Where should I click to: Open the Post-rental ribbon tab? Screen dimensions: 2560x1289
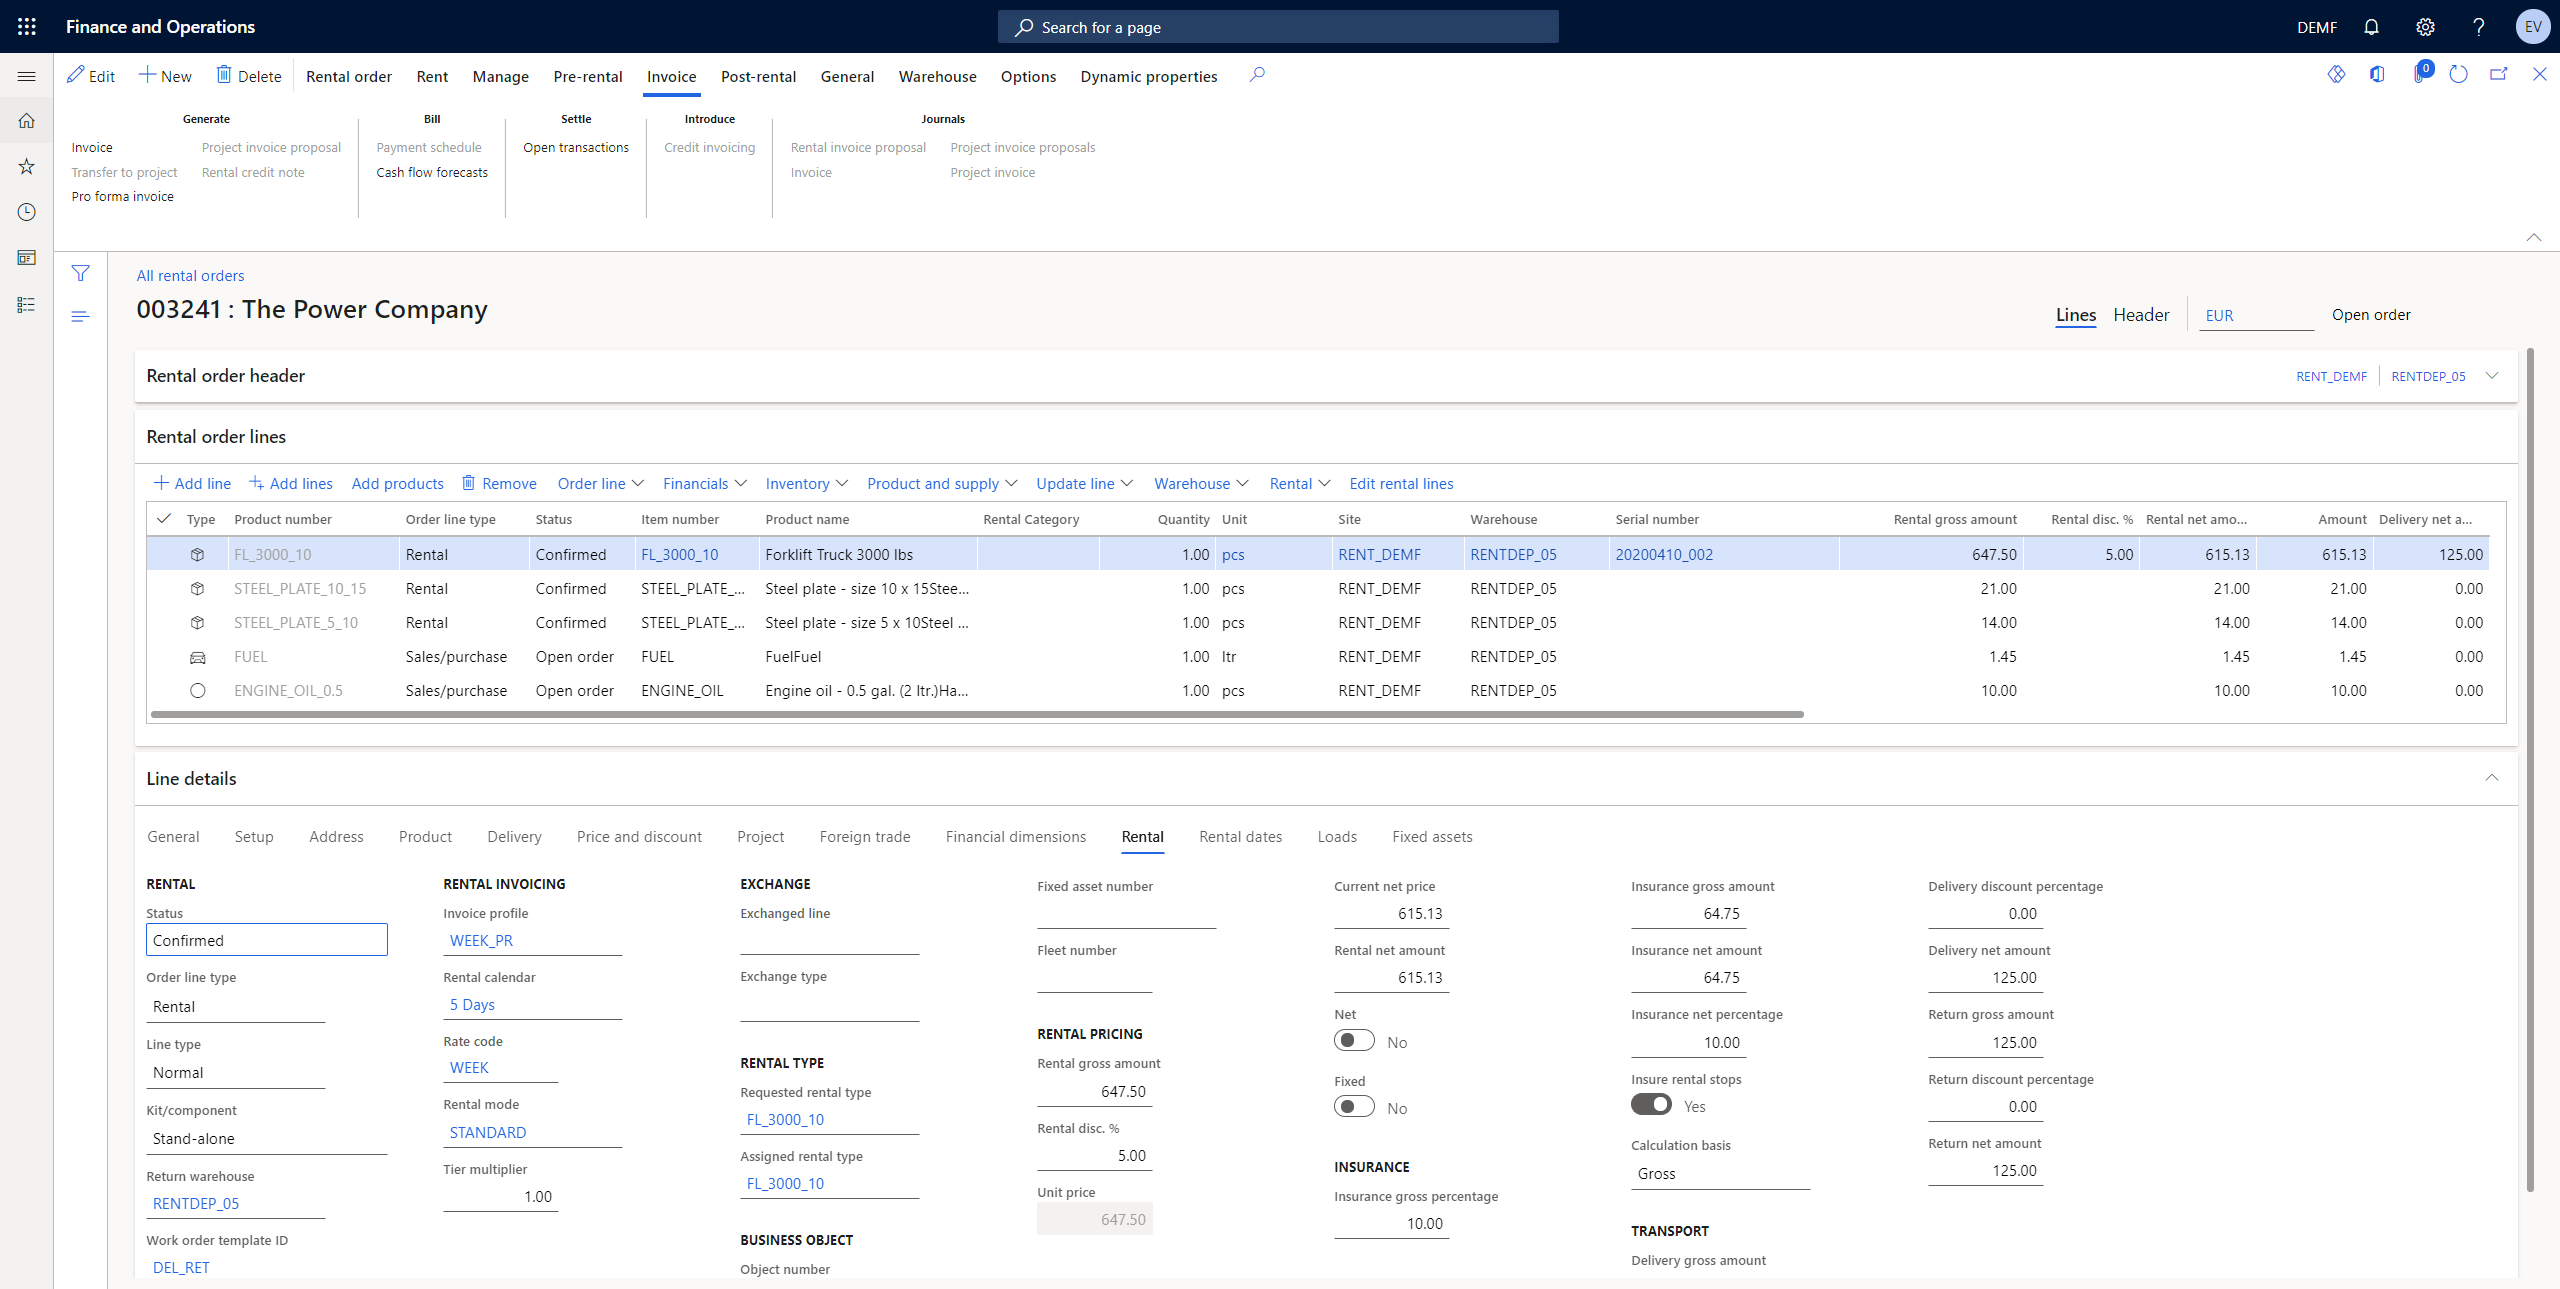758,76
